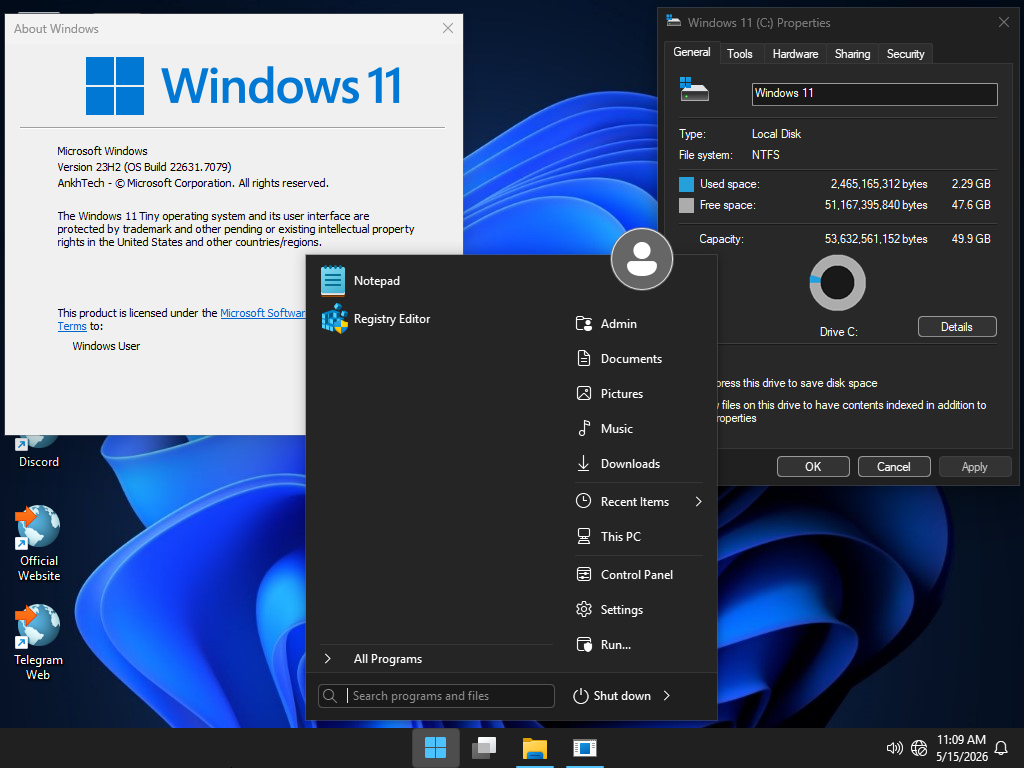Open the notifications bell icon
Viewport: 1024px width, 768px height.
[1001, 748]
